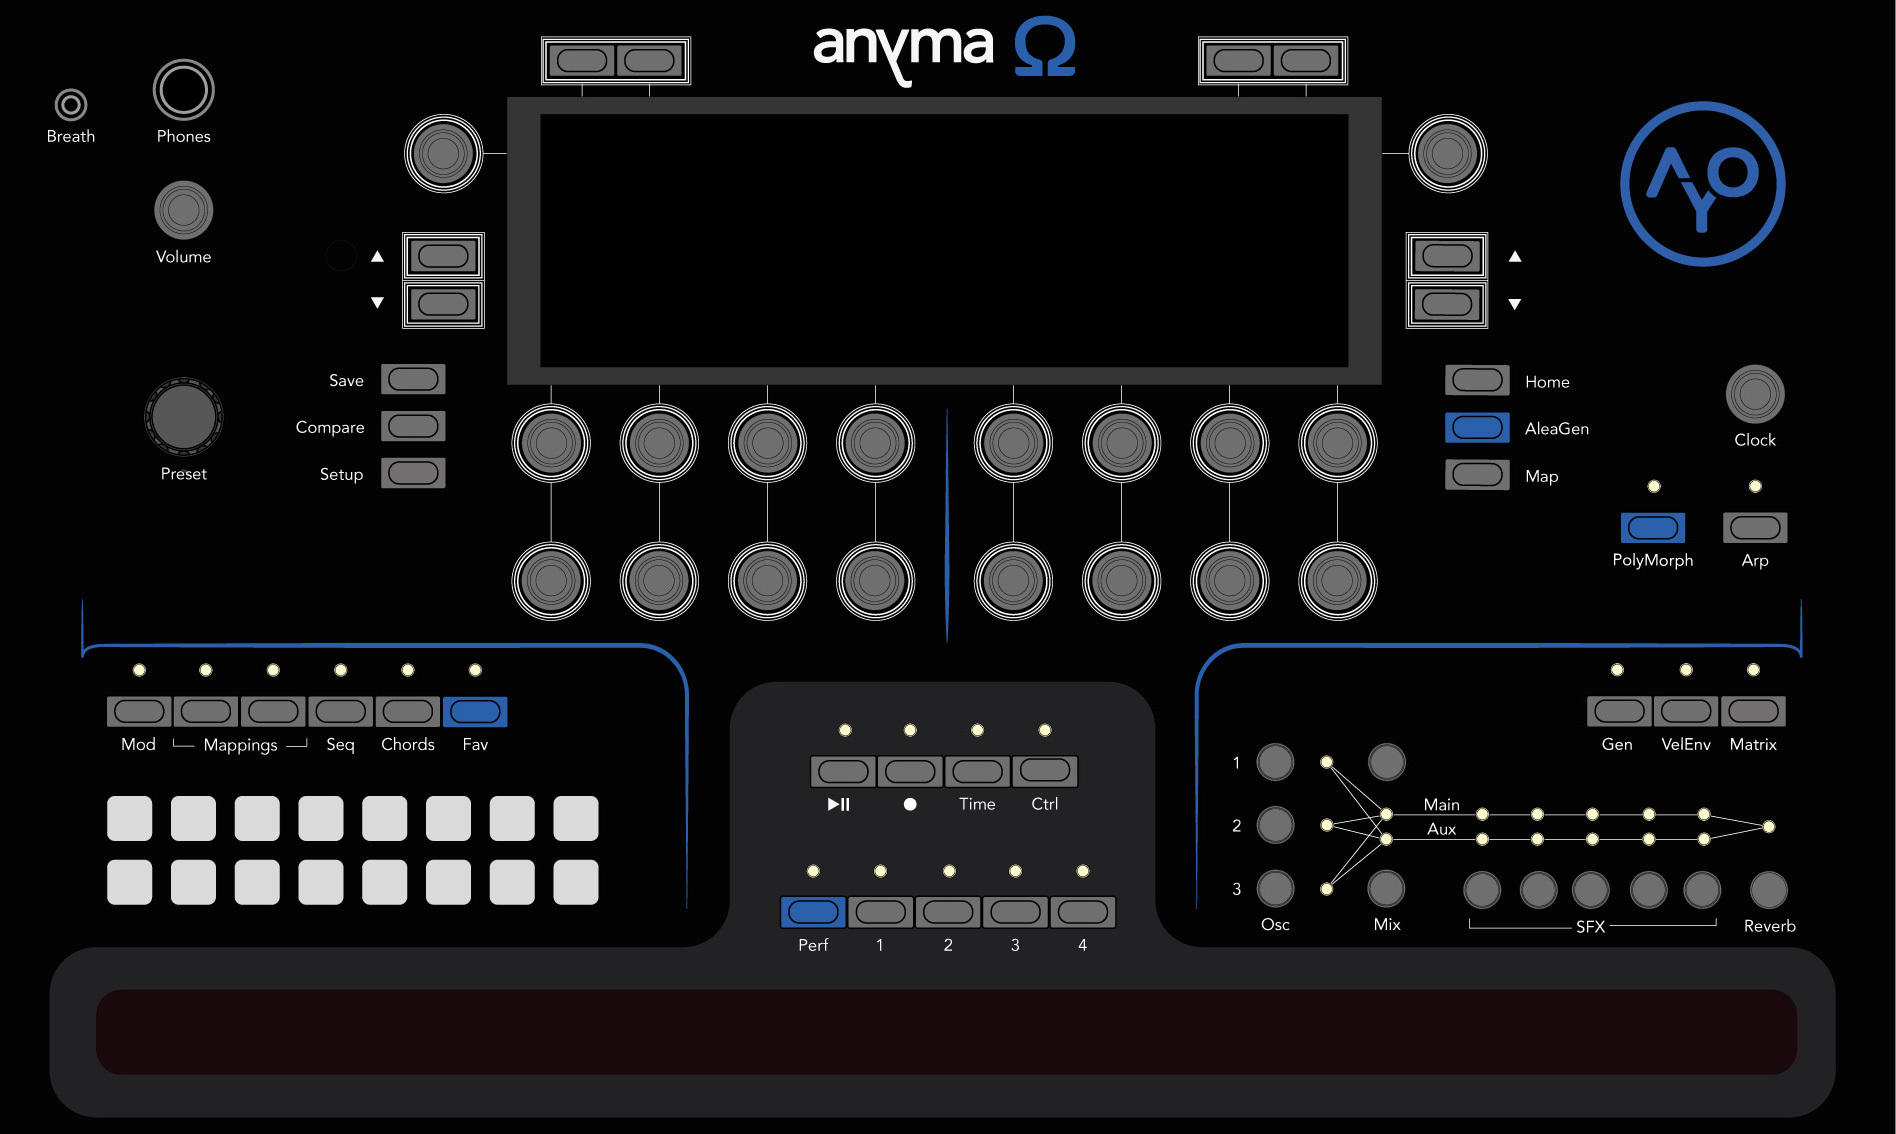Click the Volume knob
The height and width of the screenshot is (1134, 1896).
coord(183,210)
